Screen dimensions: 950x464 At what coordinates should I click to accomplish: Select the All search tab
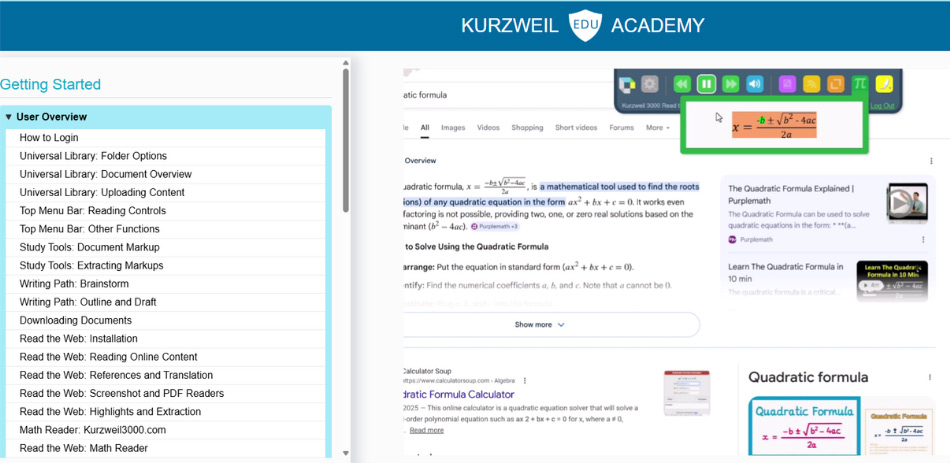(425, 128)
